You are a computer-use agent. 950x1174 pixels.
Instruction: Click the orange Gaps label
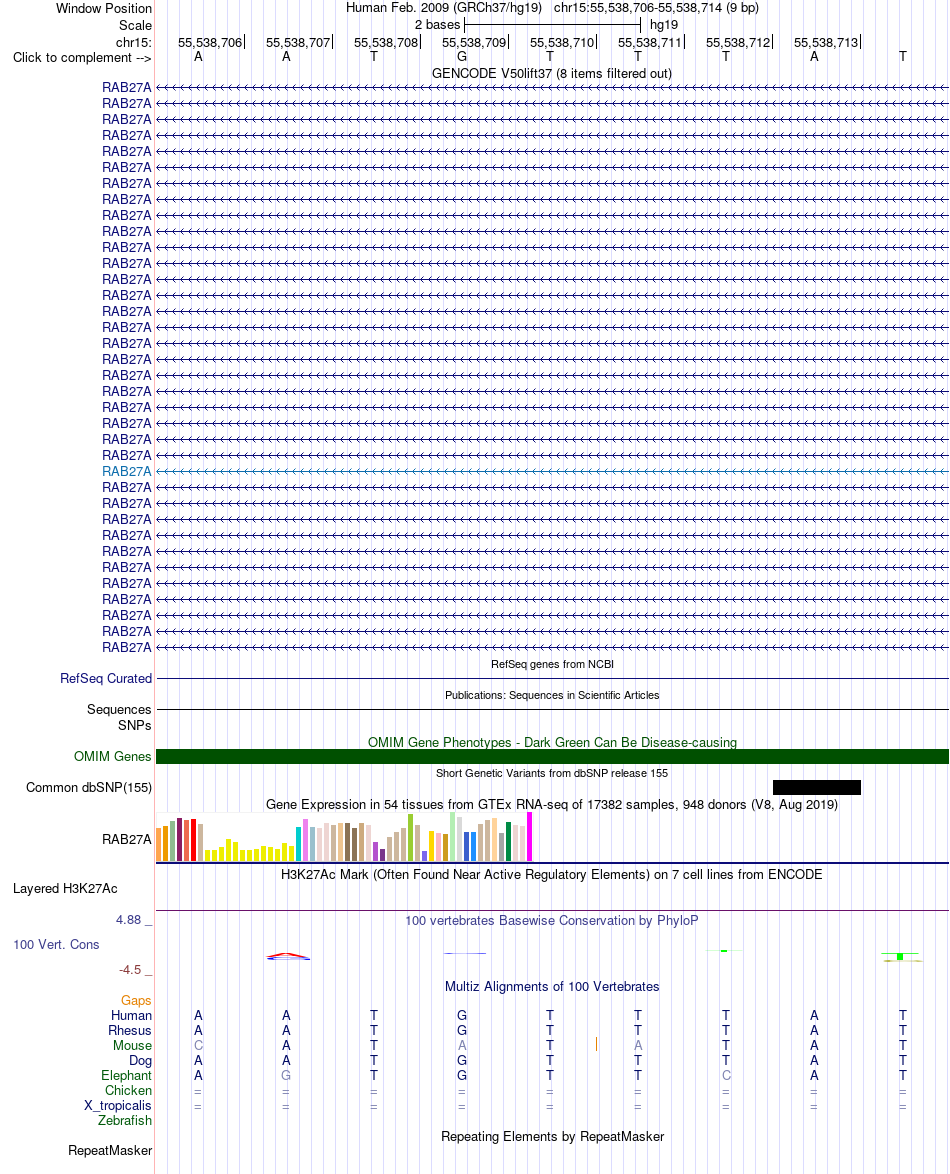click(136, 1000)
